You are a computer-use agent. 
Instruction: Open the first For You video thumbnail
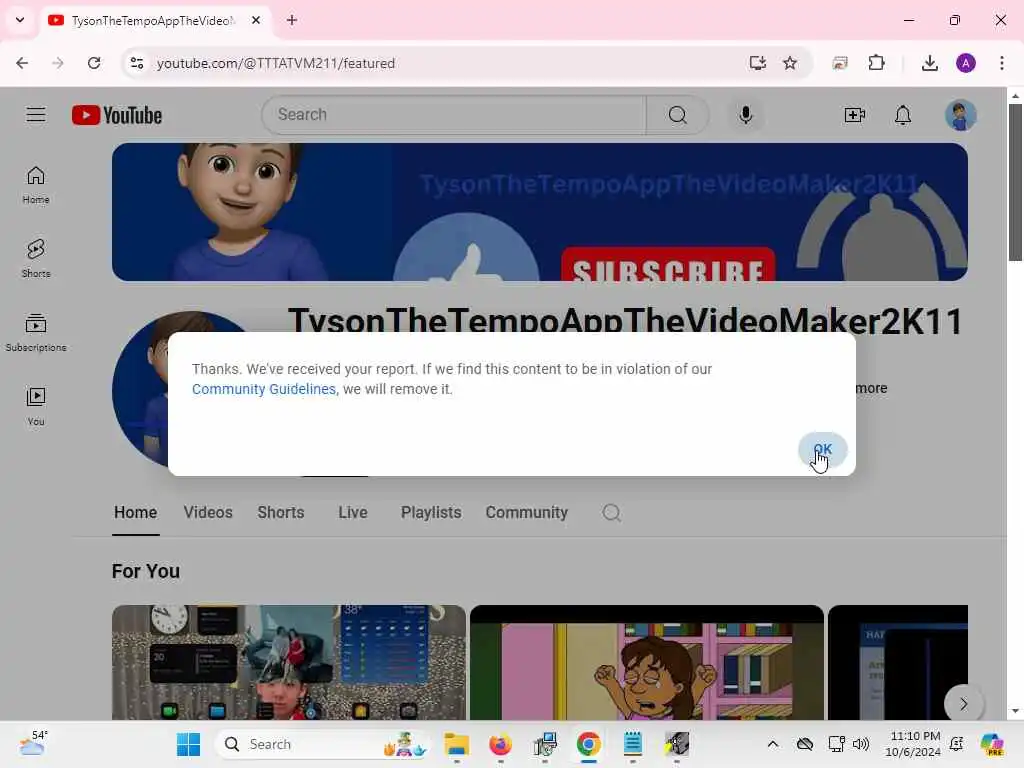(x=289, y=662)
